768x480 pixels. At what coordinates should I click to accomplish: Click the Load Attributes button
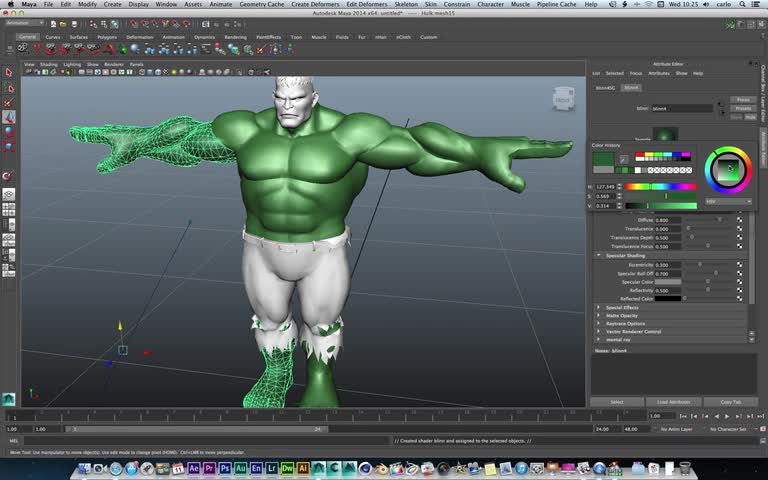674,402
